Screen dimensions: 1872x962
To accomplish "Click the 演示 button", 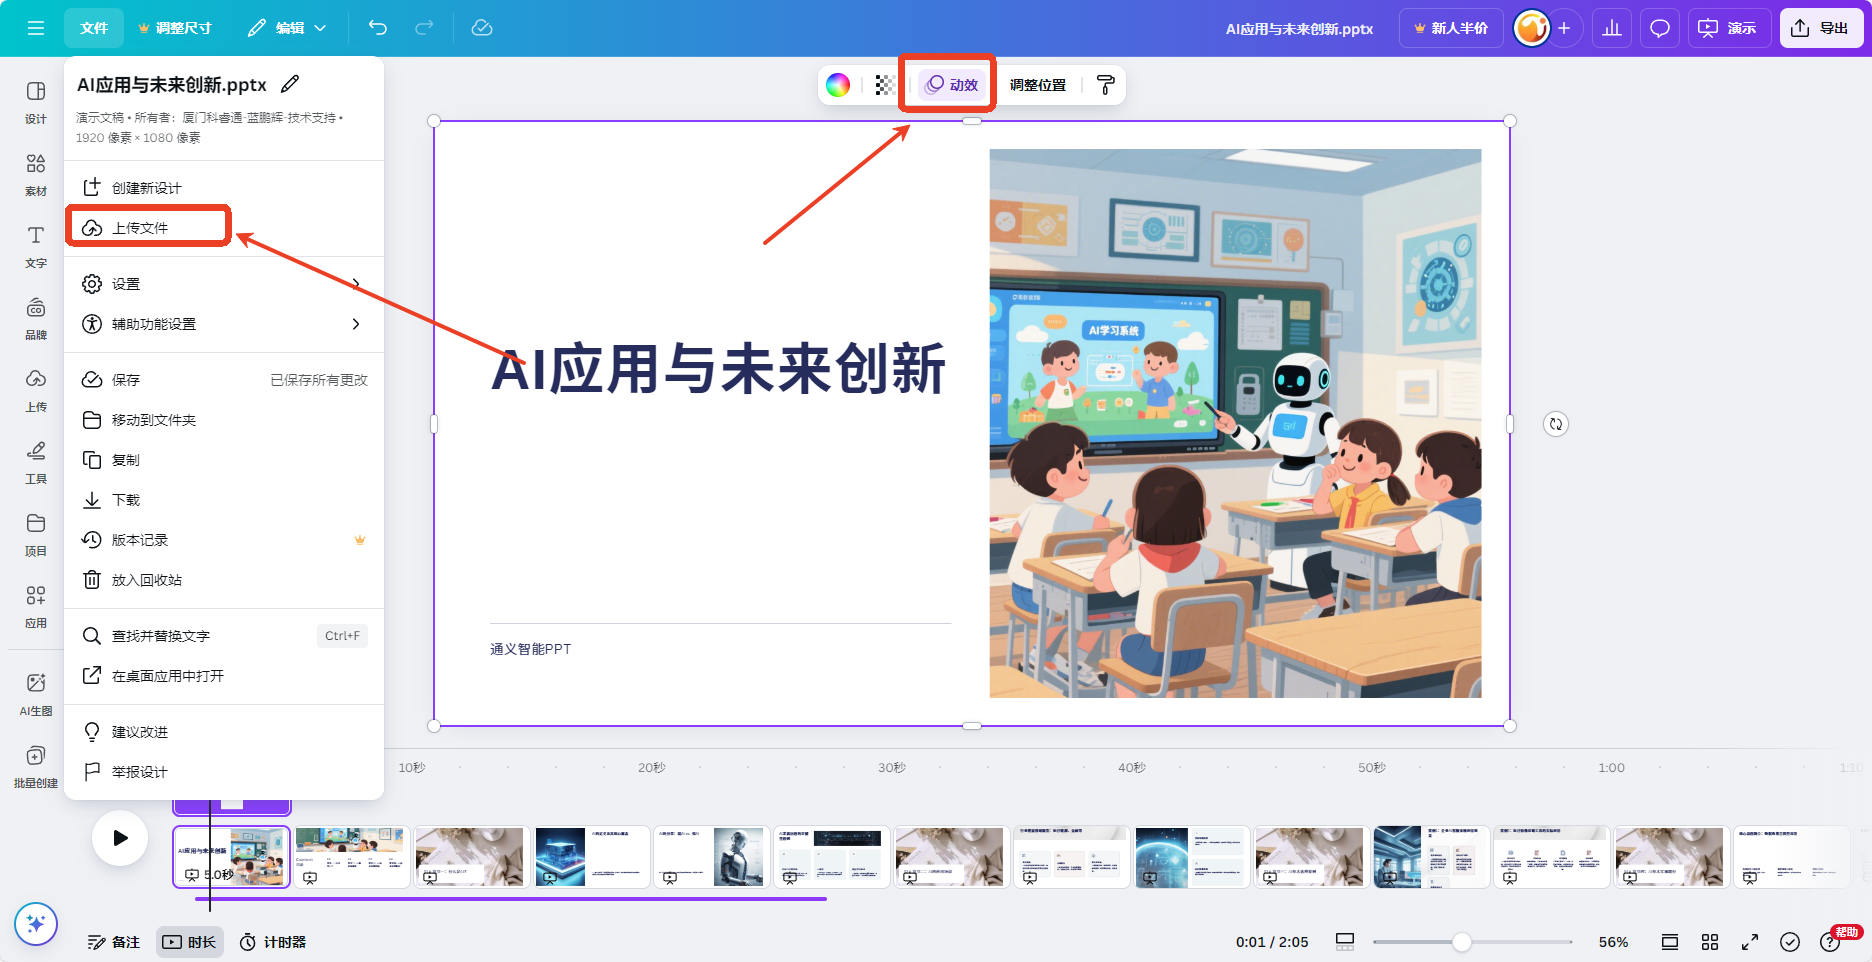I will pyautogui.click(x=1729, y=28).
